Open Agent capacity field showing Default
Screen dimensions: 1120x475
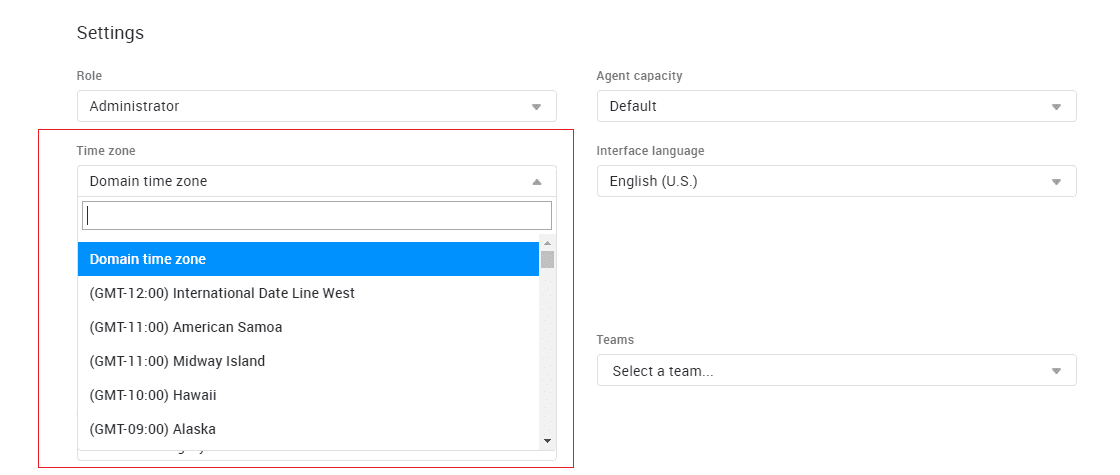820,106
